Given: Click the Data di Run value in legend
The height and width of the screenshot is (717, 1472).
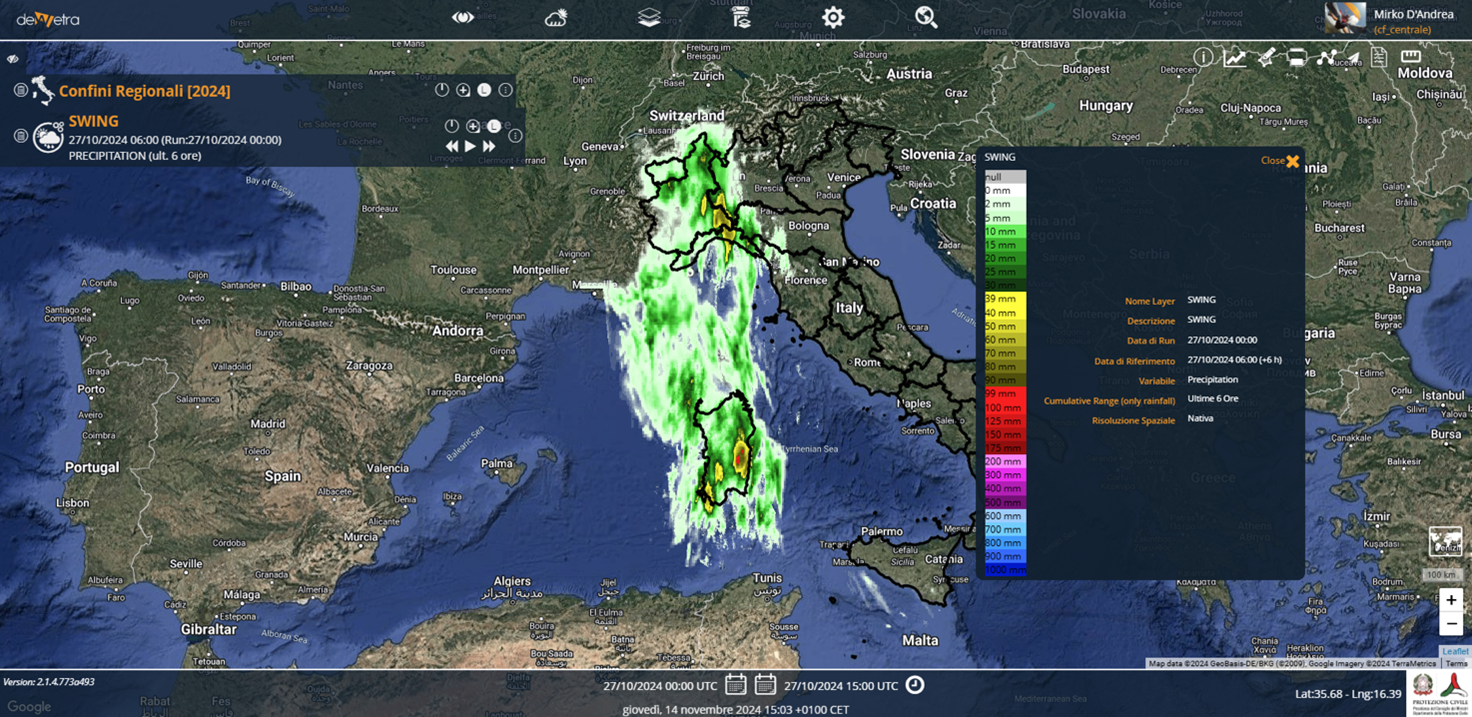Looking at the screenshot, I should point(1222,340).
